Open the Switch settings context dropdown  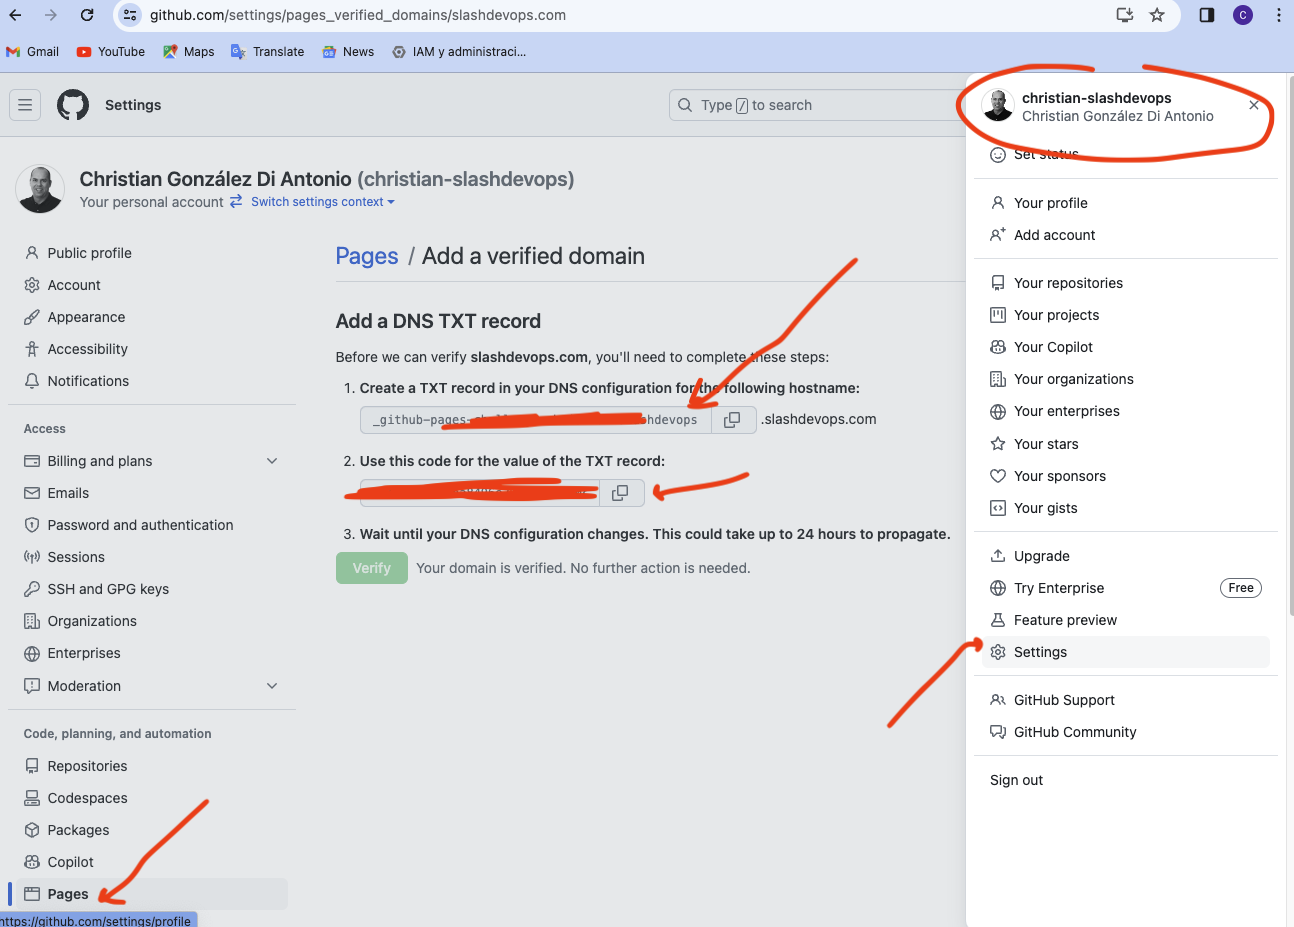[x=322, y=202]
